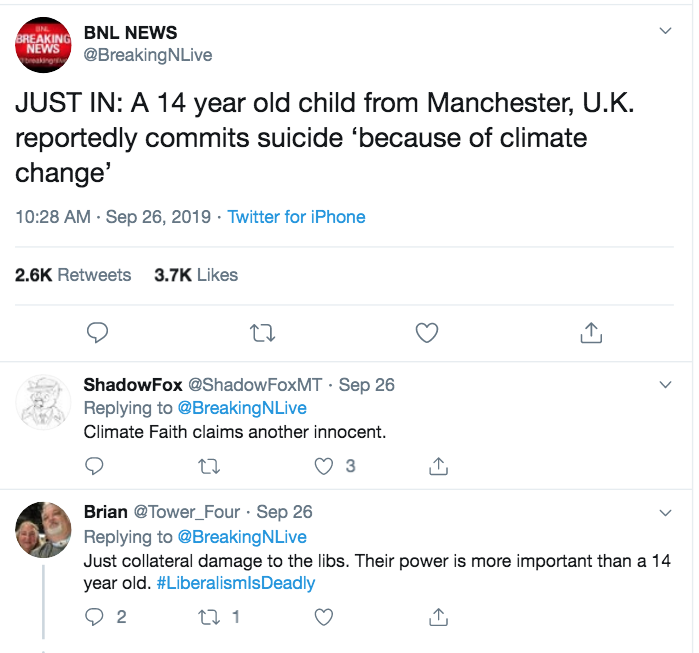Screen dimensions: 699x653
Task: View the 3.7K Likes list
Action: 196,274
